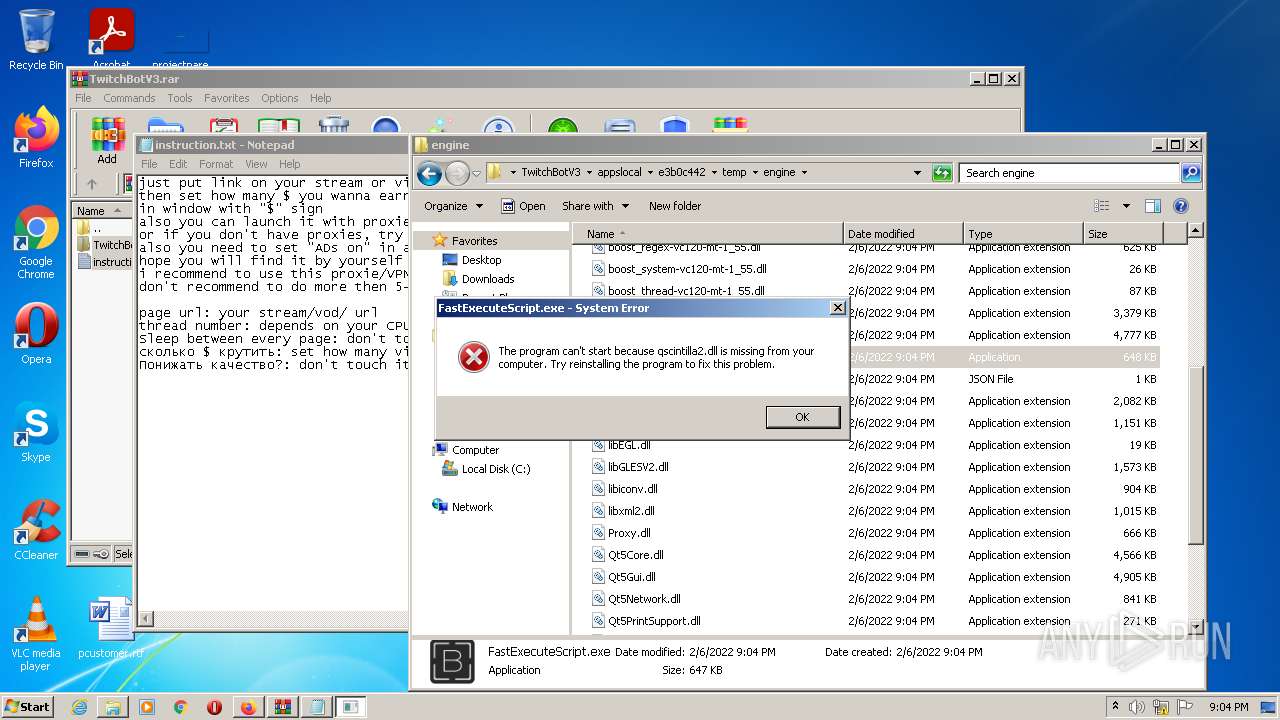Open the view options dropdown arrow
This screenshot has width=1280, height=720.
click(x=1126, y=206)
